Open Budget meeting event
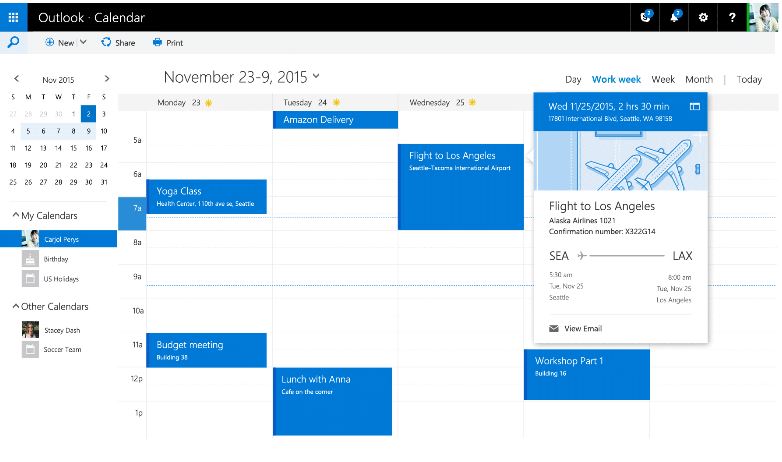Image resolution: width=782 pixels, height=462 pixels. [x=206, y=350]
